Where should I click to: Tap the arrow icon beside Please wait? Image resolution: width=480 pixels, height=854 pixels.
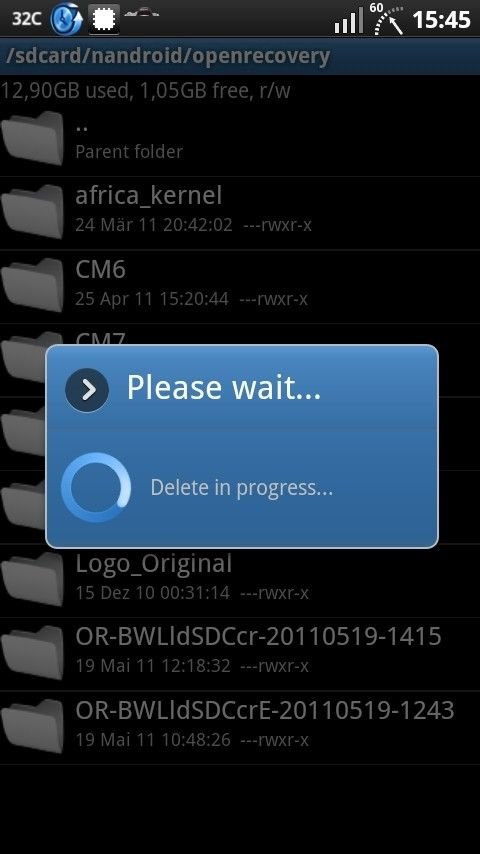click(x=87, y=390)
